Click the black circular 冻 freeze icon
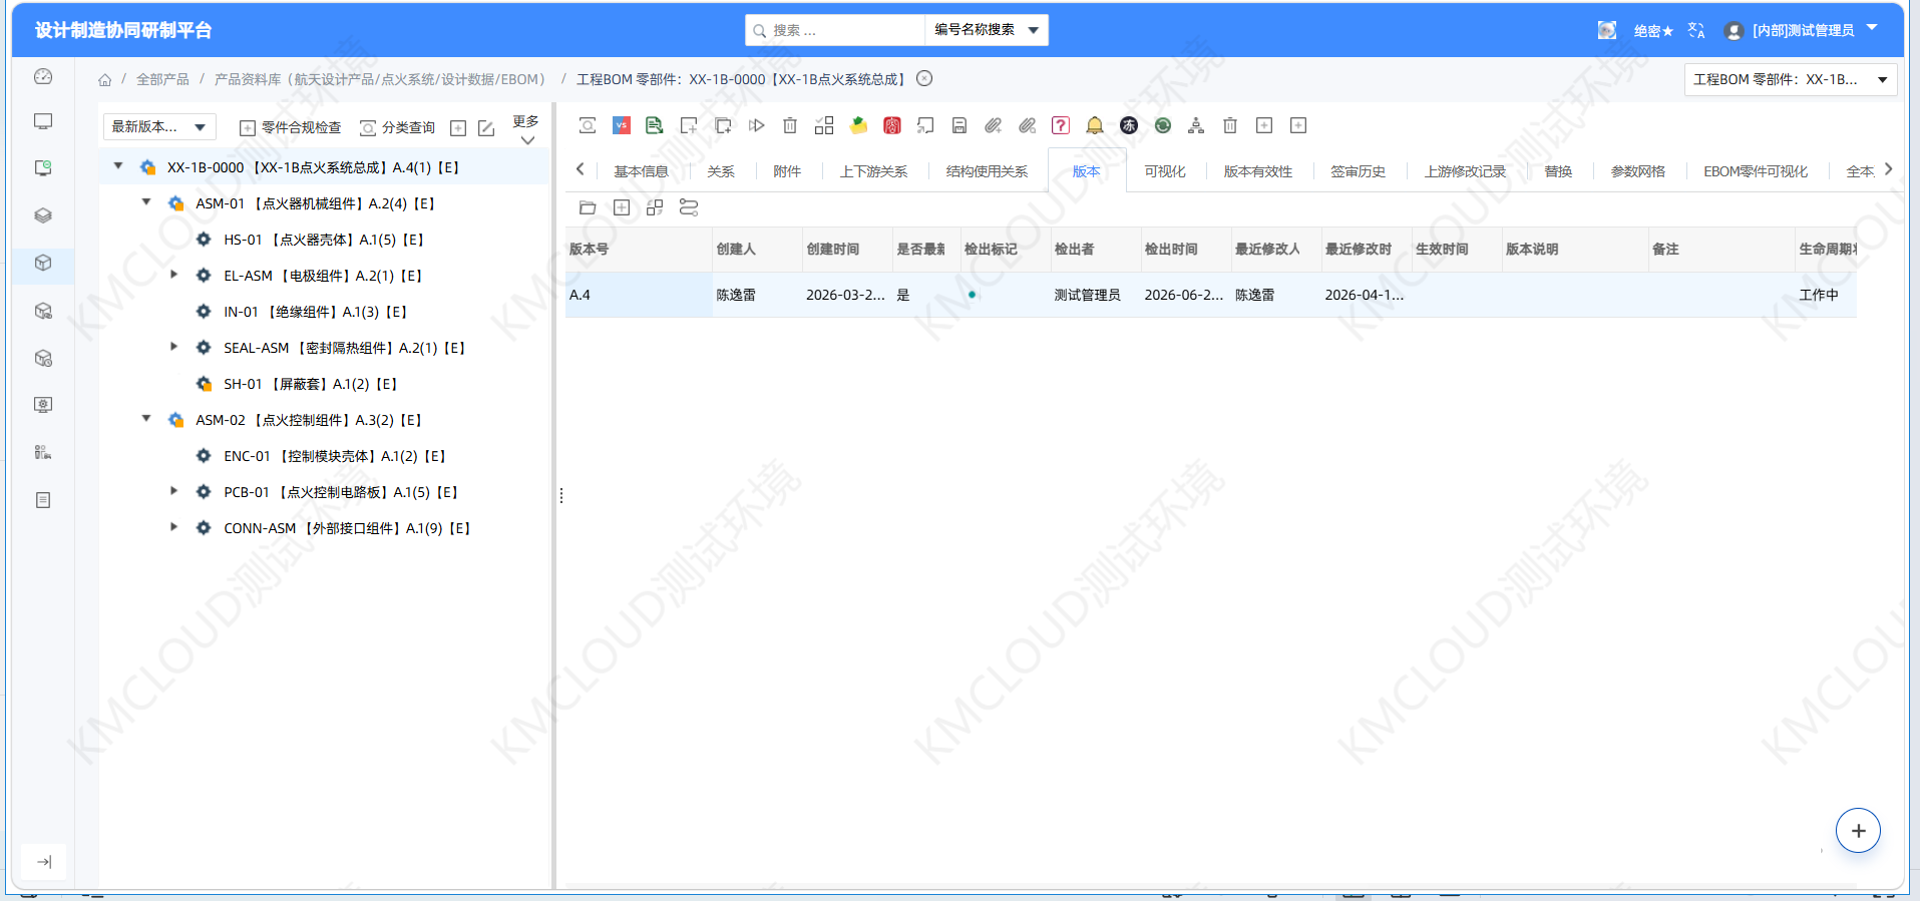 click(1129, 125)
